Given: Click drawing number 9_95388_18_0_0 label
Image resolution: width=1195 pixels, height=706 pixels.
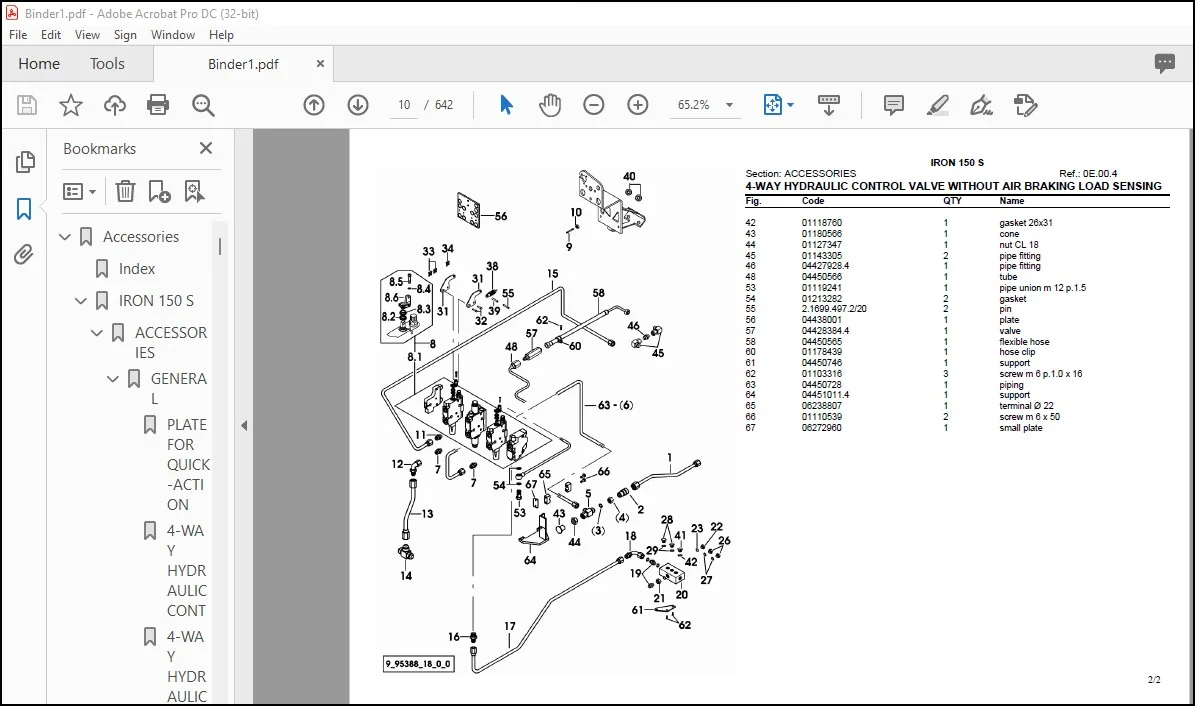Looking at the screenshot, I should [x=418, y=664].
